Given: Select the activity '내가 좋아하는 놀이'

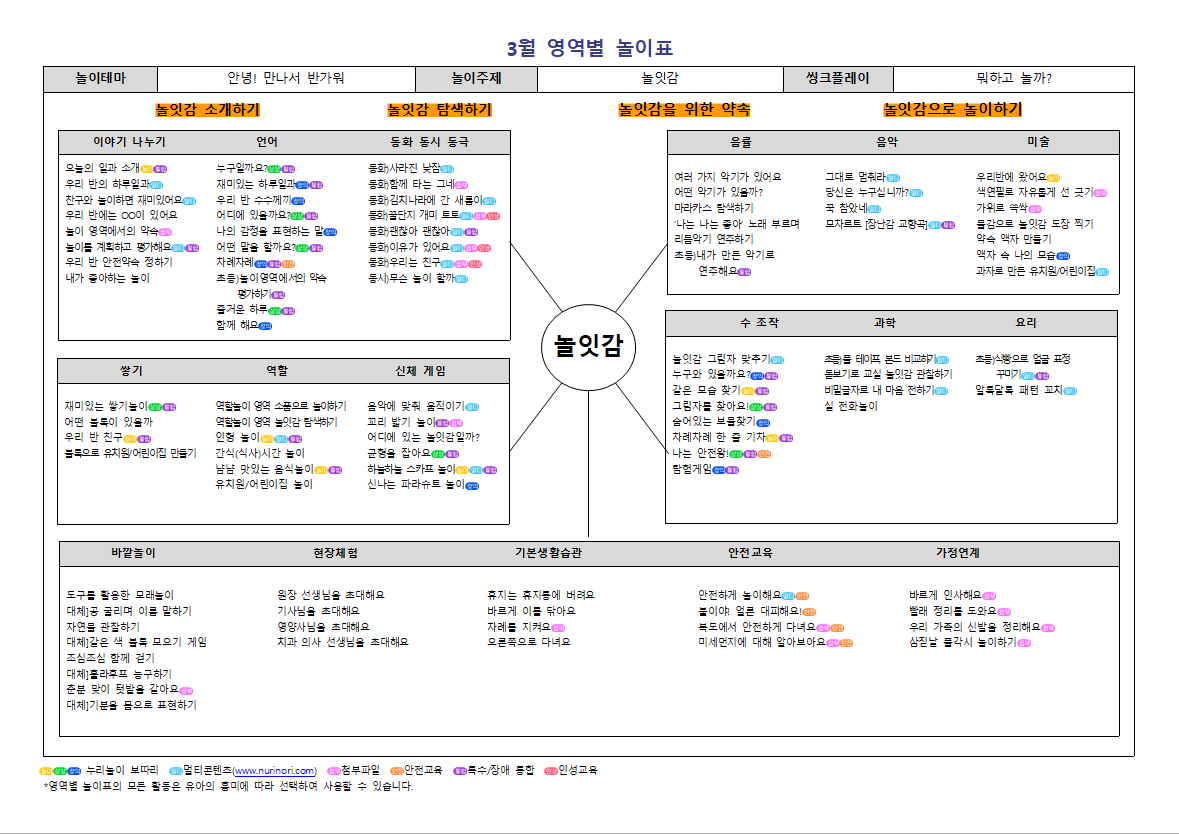Looking at the screenshot, I should coord(108,278).
